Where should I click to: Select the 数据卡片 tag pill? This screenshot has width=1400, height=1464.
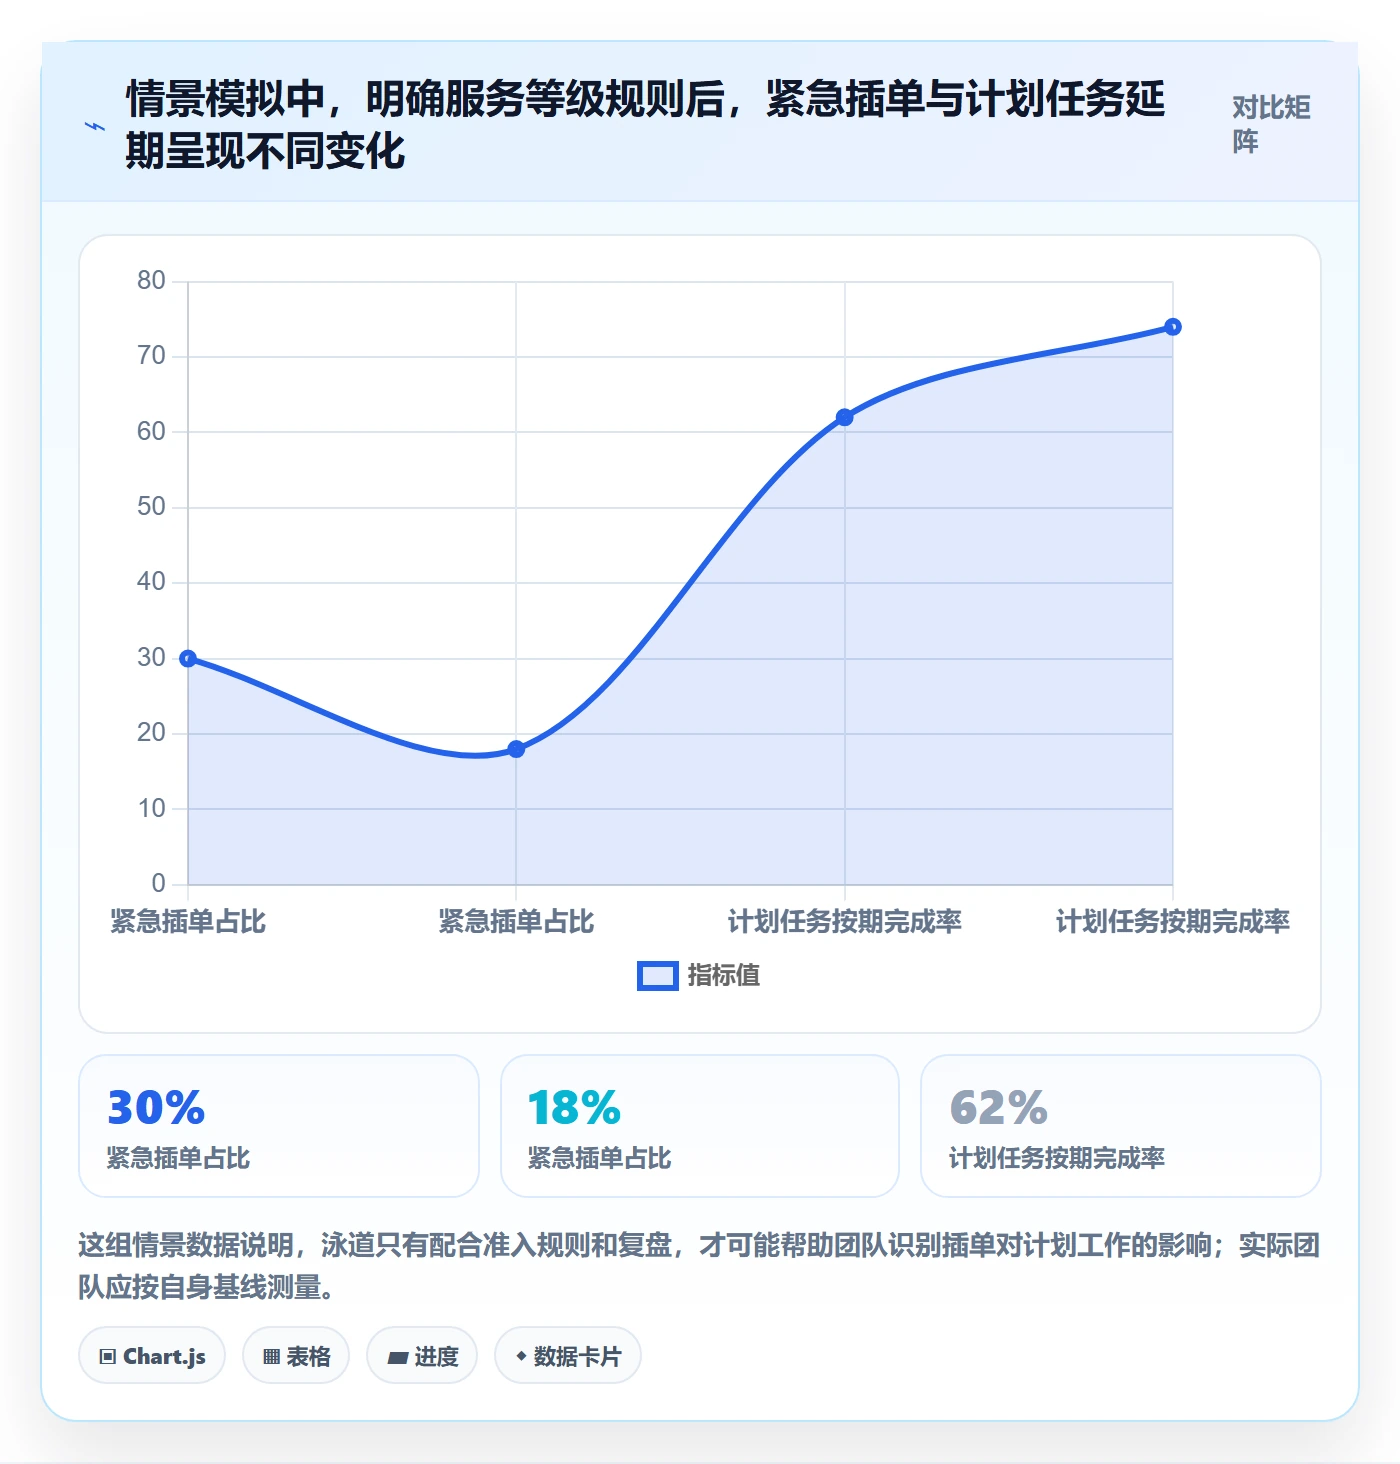[568, 1356]
